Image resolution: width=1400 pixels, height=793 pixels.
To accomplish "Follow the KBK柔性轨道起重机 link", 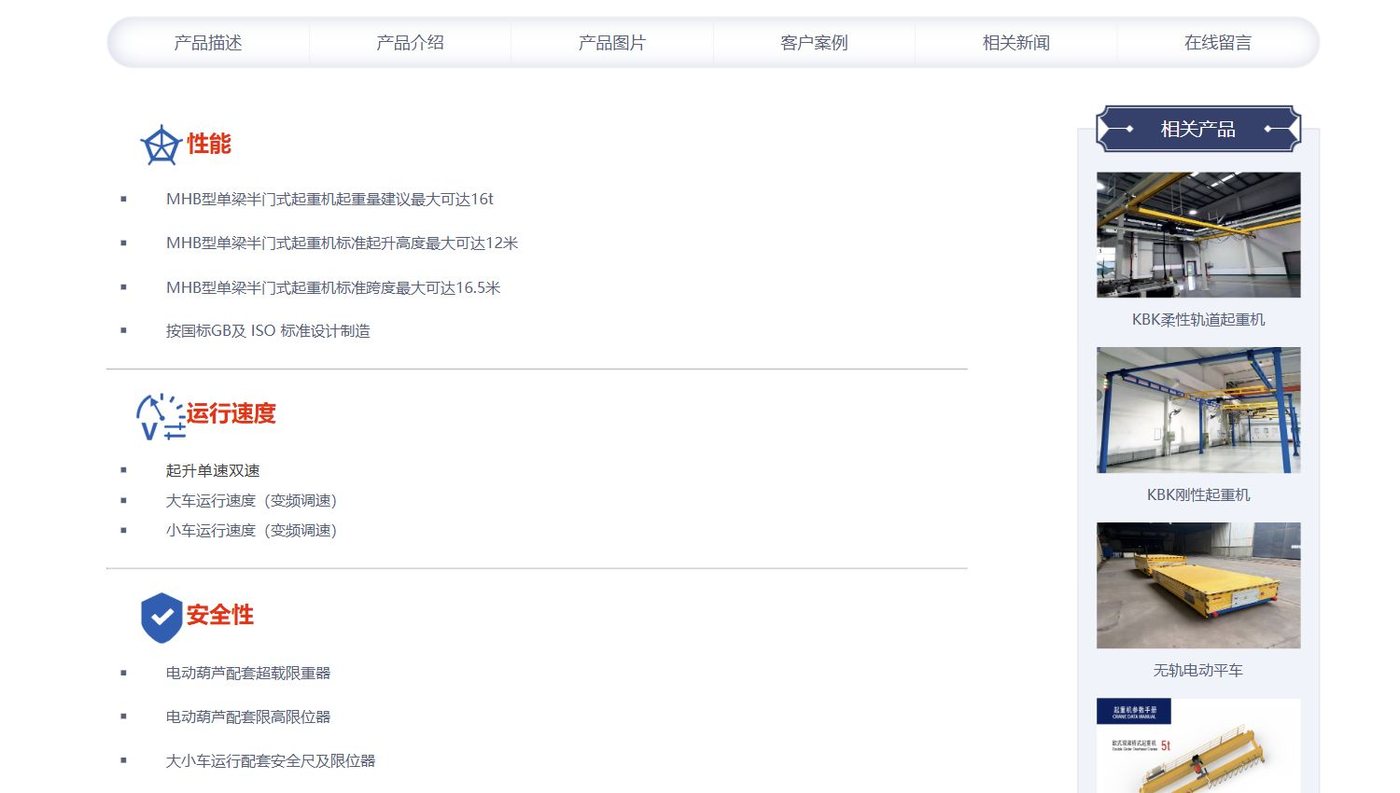I will tap(1198, 320).
